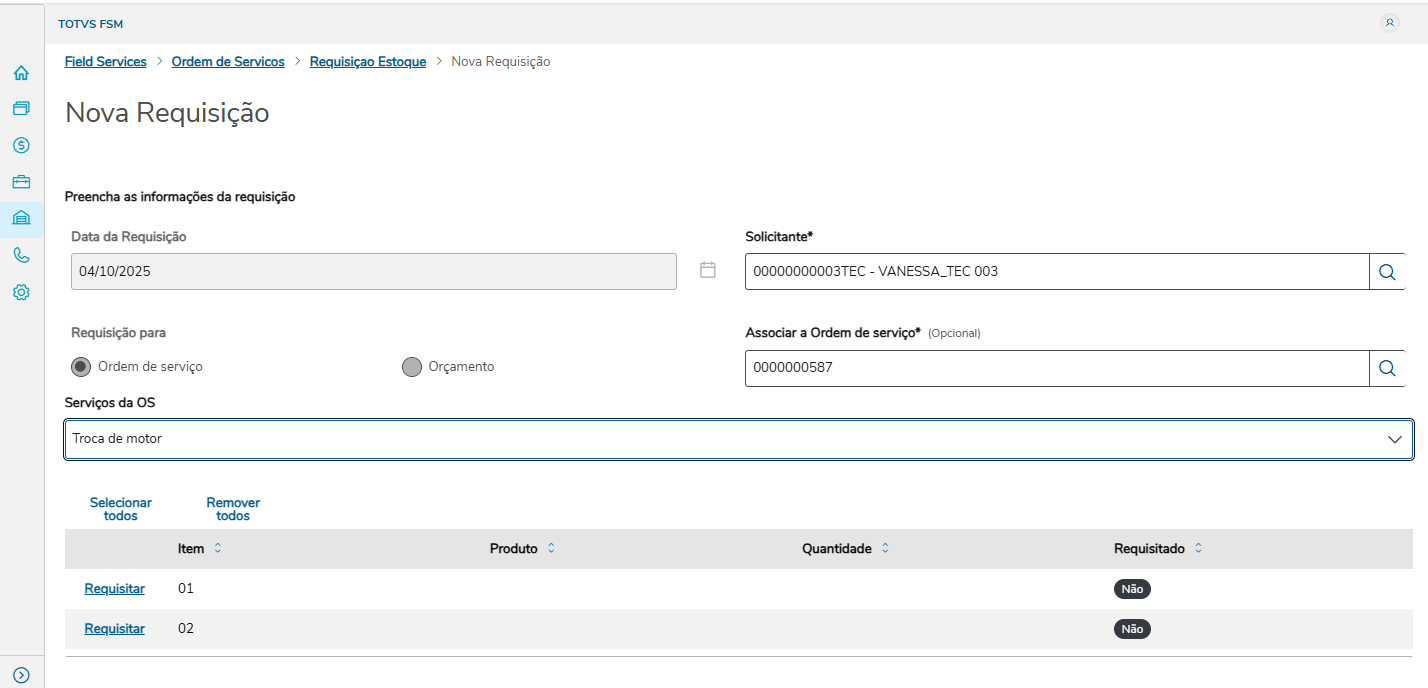Select the warehouse stock sidebar icon
The height and width of the screenshot is (688, 1428).
tap(21, 218)
